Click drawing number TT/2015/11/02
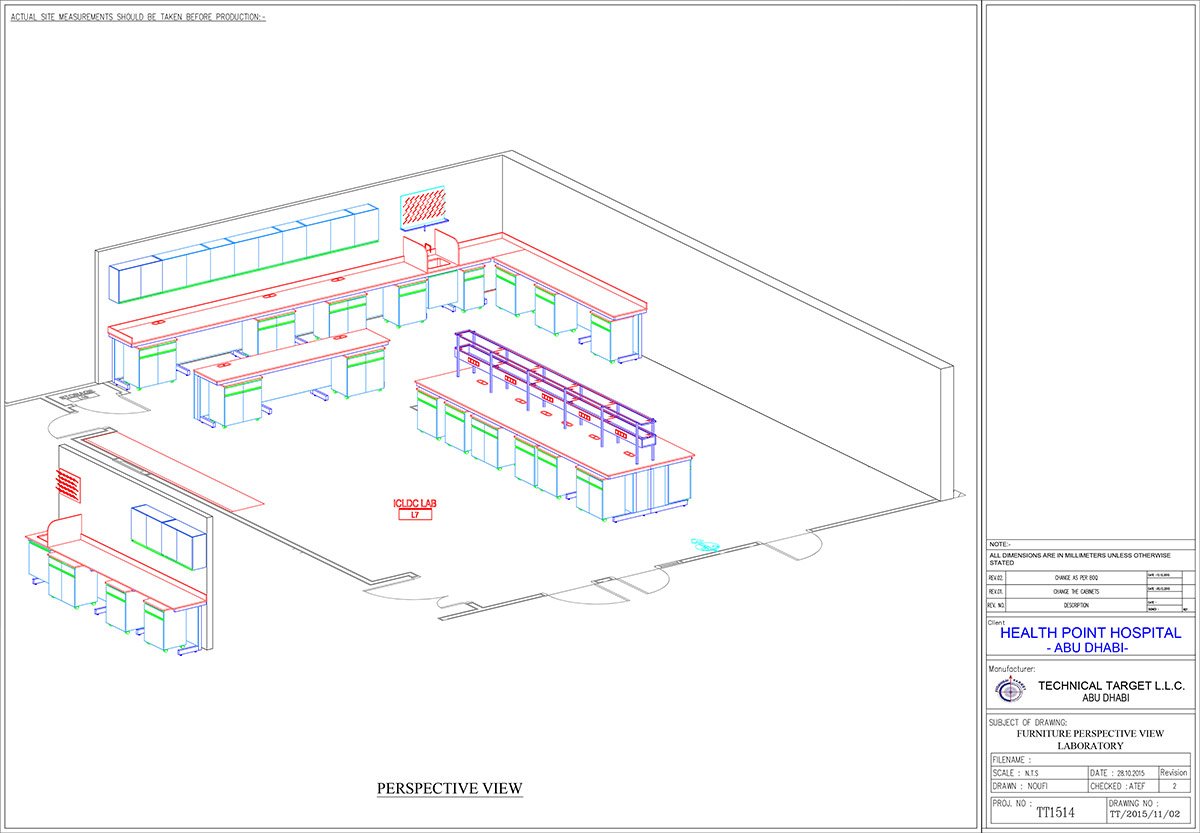1200x833 pixels. (1150, 816)
